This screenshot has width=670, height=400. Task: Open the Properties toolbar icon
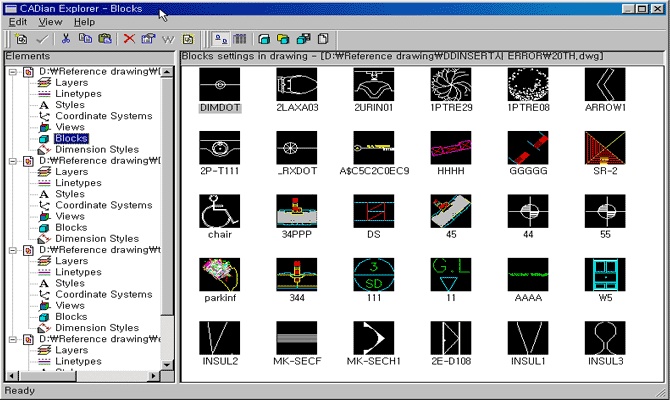point(148,39)
